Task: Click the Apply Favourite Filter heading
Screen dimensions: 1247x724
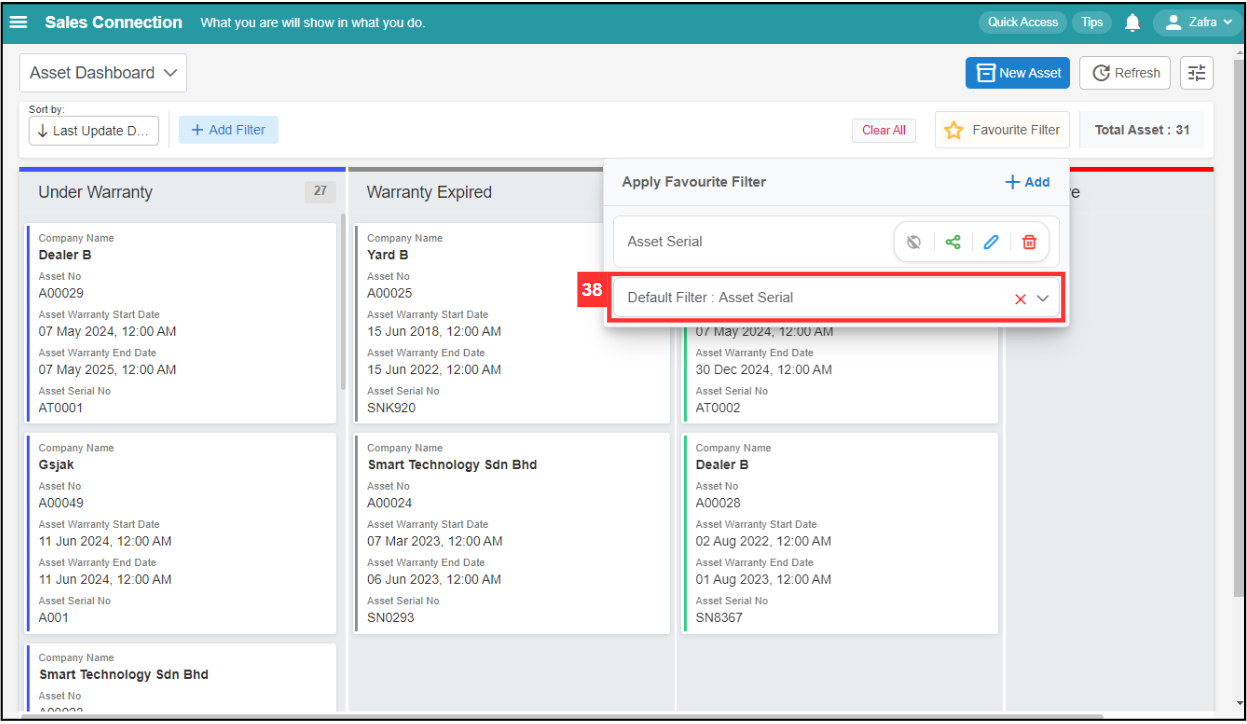Action: coord(694,182)
